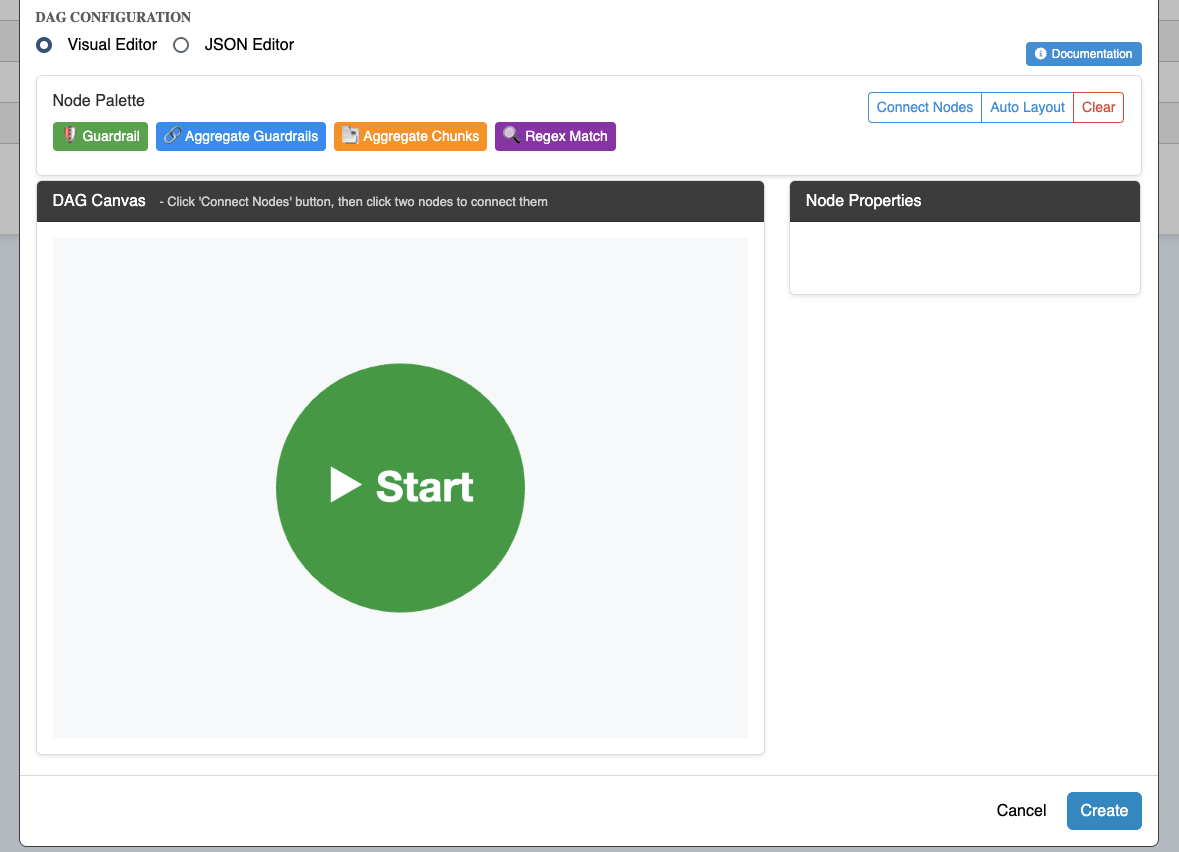Click the DAG Canvas header bar
Viewport: 1179px width, 852px height.
[x=400, y=201]
